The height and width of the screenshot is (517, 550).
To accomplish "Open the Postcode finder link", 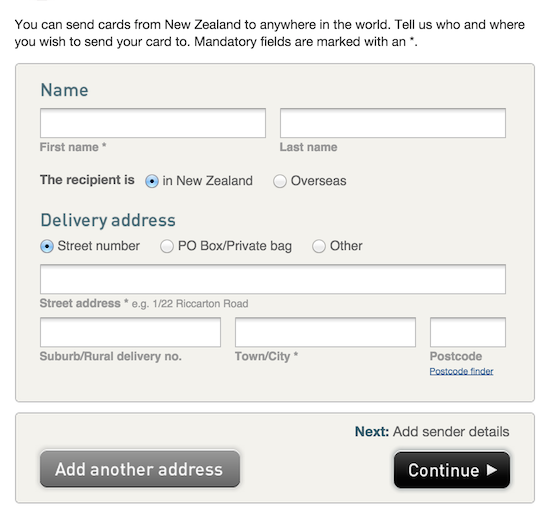I will click(x=461, y=371).
